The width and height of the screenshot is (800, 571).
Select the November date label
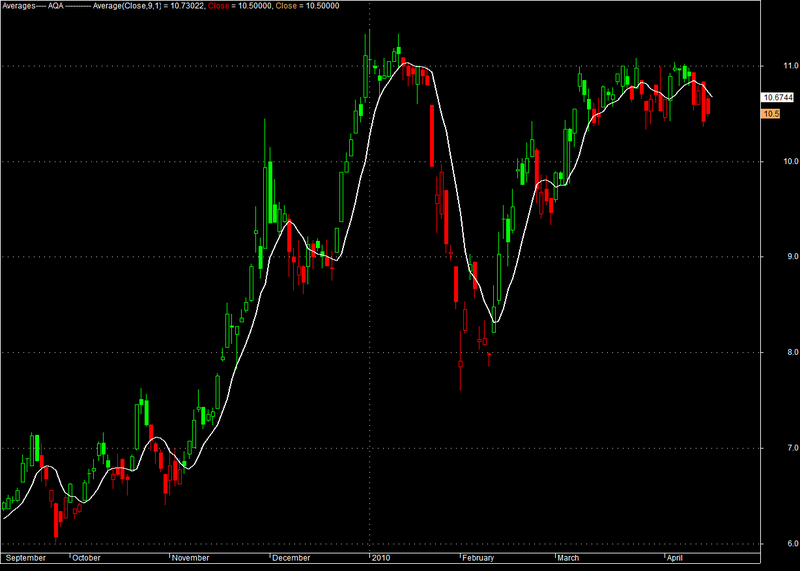pos(190,558)
